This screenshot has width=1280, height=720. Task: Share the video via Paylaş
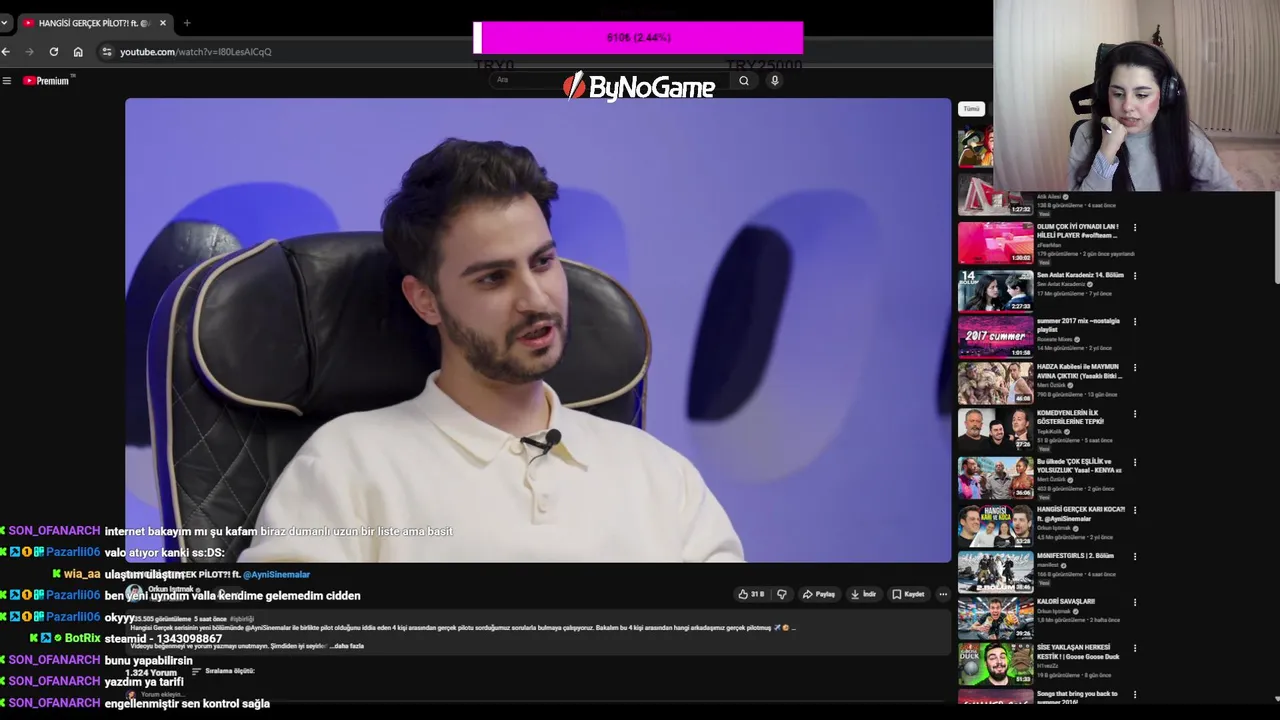(818, 594)
